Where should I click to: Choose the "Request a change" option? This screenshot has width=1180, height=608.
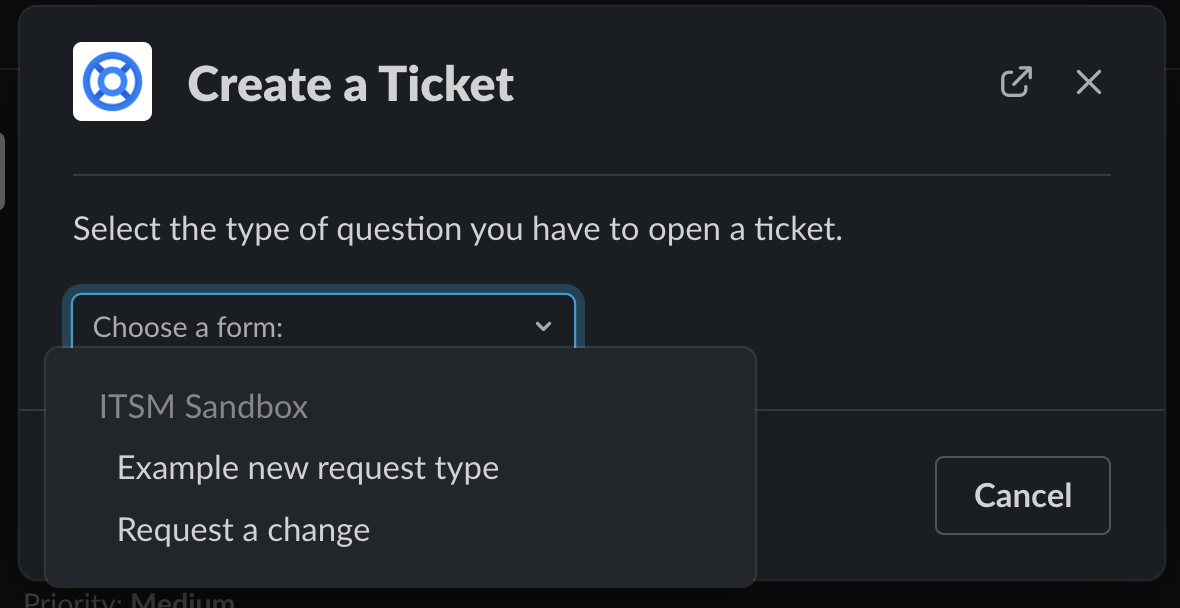pyautogui.click(x=243, y=530)
